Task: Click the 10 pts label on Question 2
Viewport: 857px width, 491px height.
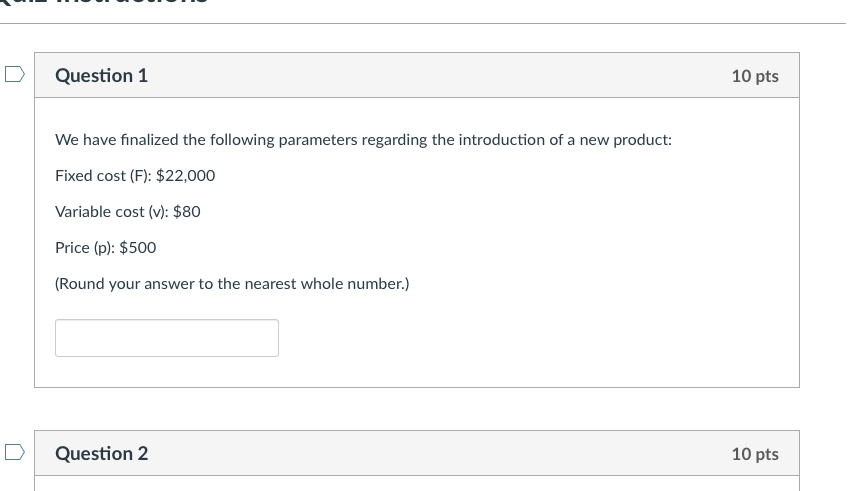Action: pos(754,454)
